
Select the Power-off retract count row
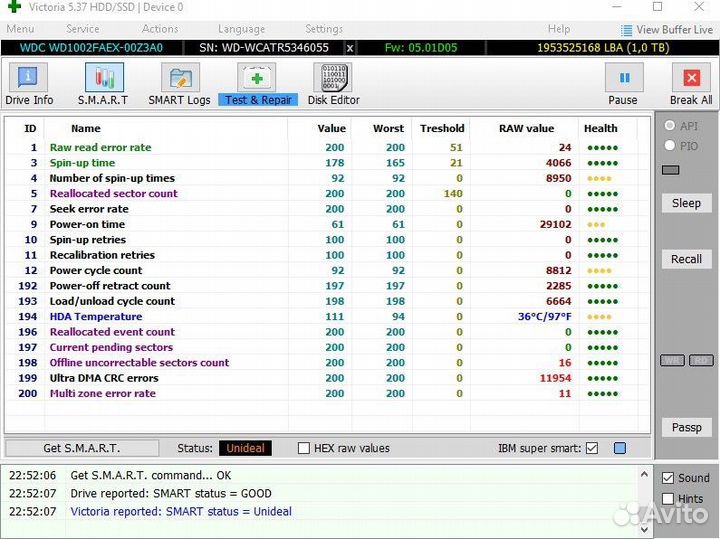328,286
